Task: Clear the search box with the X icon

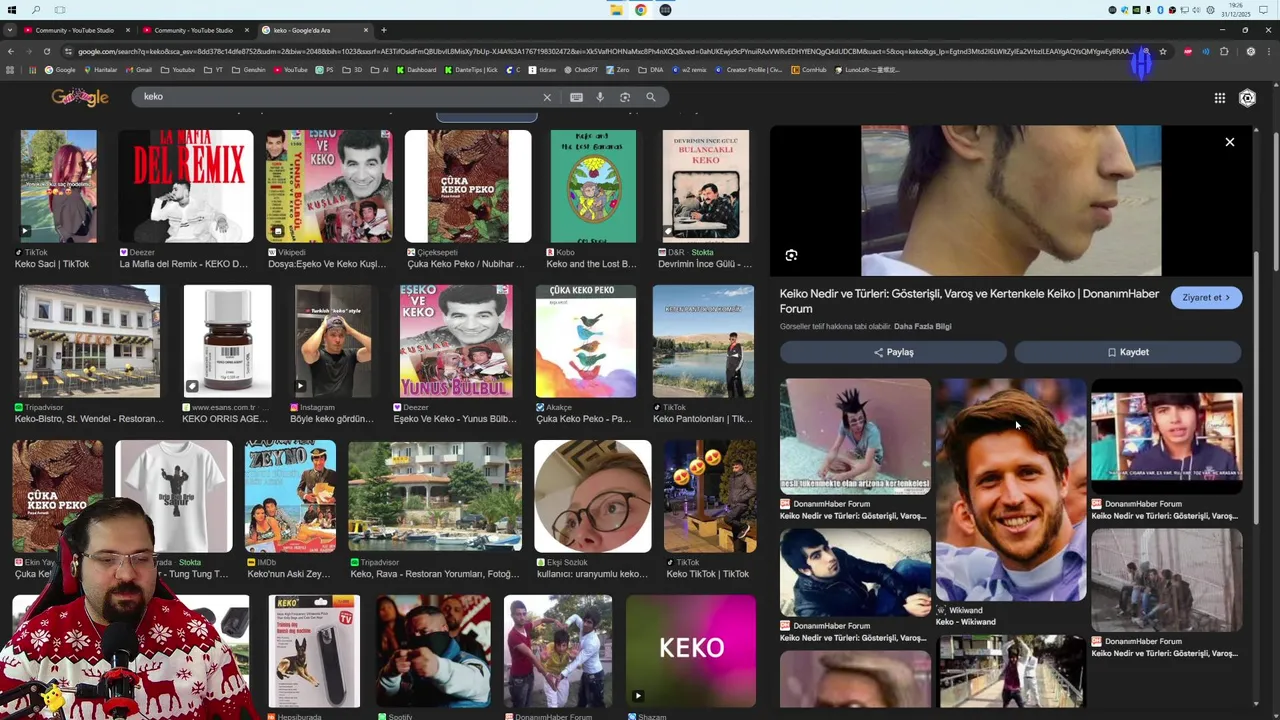Action: point(547,97)
